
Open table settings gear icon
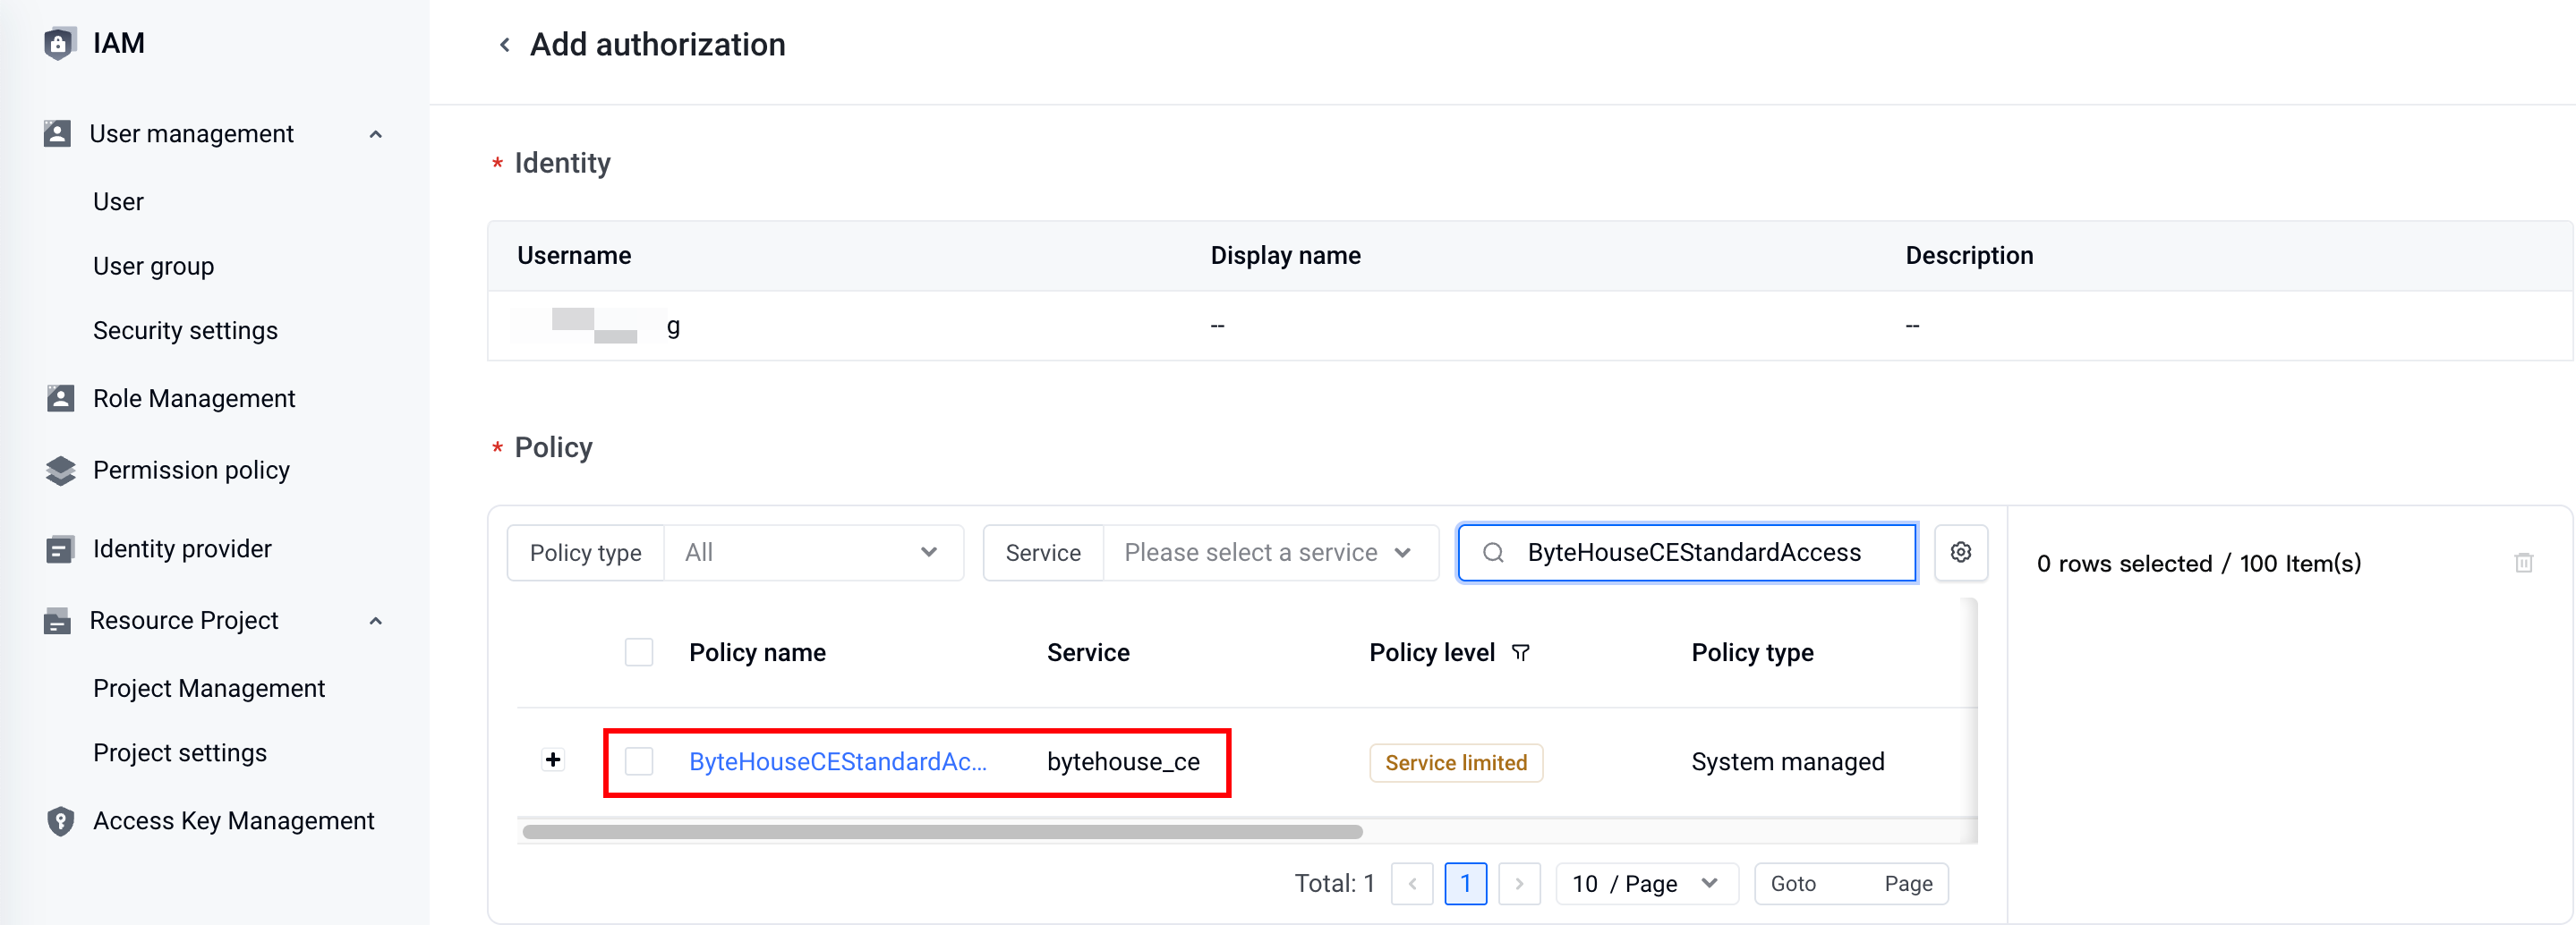[1960, 552]
